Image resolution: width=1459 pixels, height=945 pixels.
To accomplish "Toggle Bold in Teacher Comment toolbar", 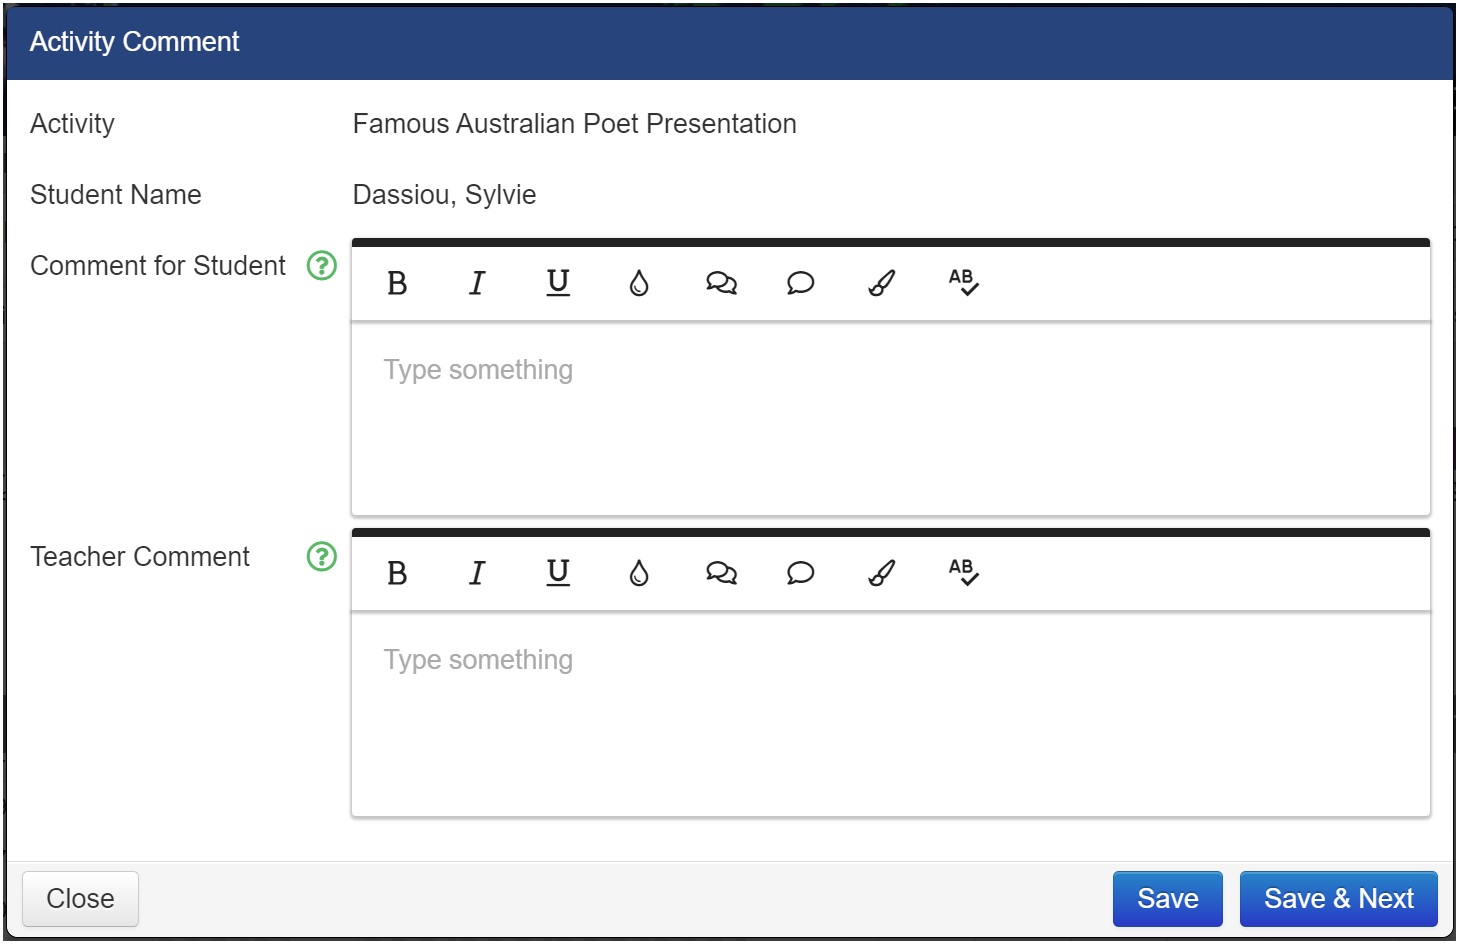I will 397,573.
